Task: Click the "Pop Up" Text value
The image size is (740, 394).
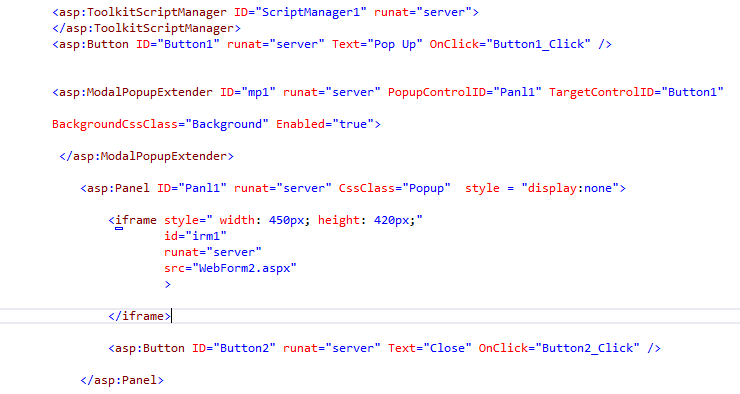Action: pos(395,44)
